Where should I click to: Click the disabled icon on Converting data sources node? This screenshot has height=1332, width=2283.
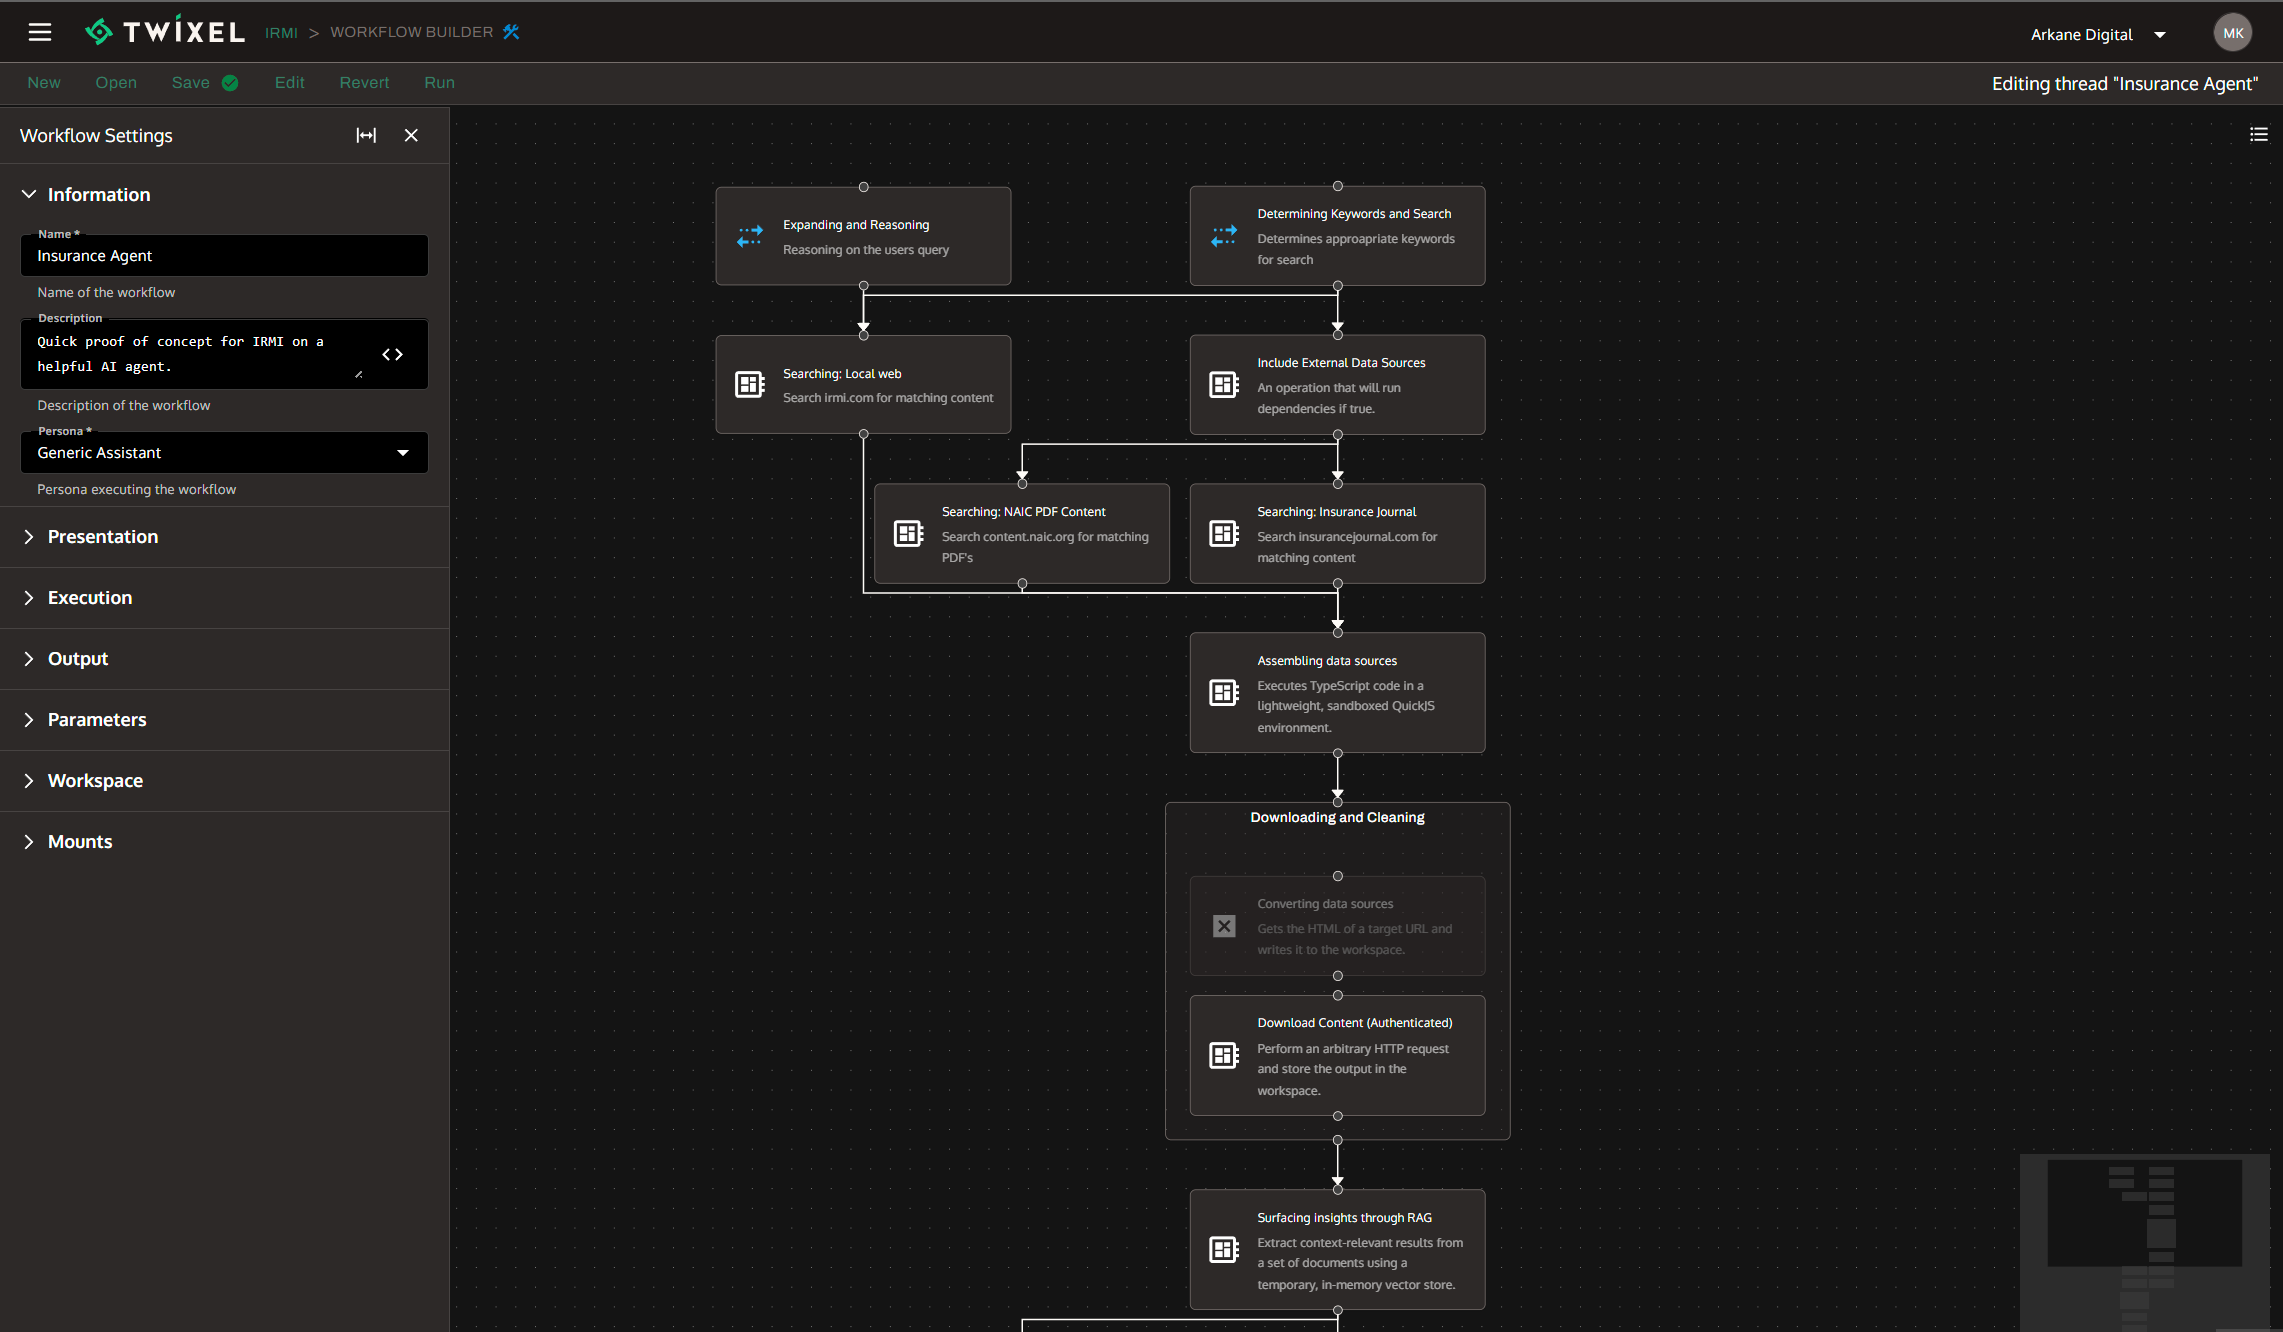[x=1223, y=926]
